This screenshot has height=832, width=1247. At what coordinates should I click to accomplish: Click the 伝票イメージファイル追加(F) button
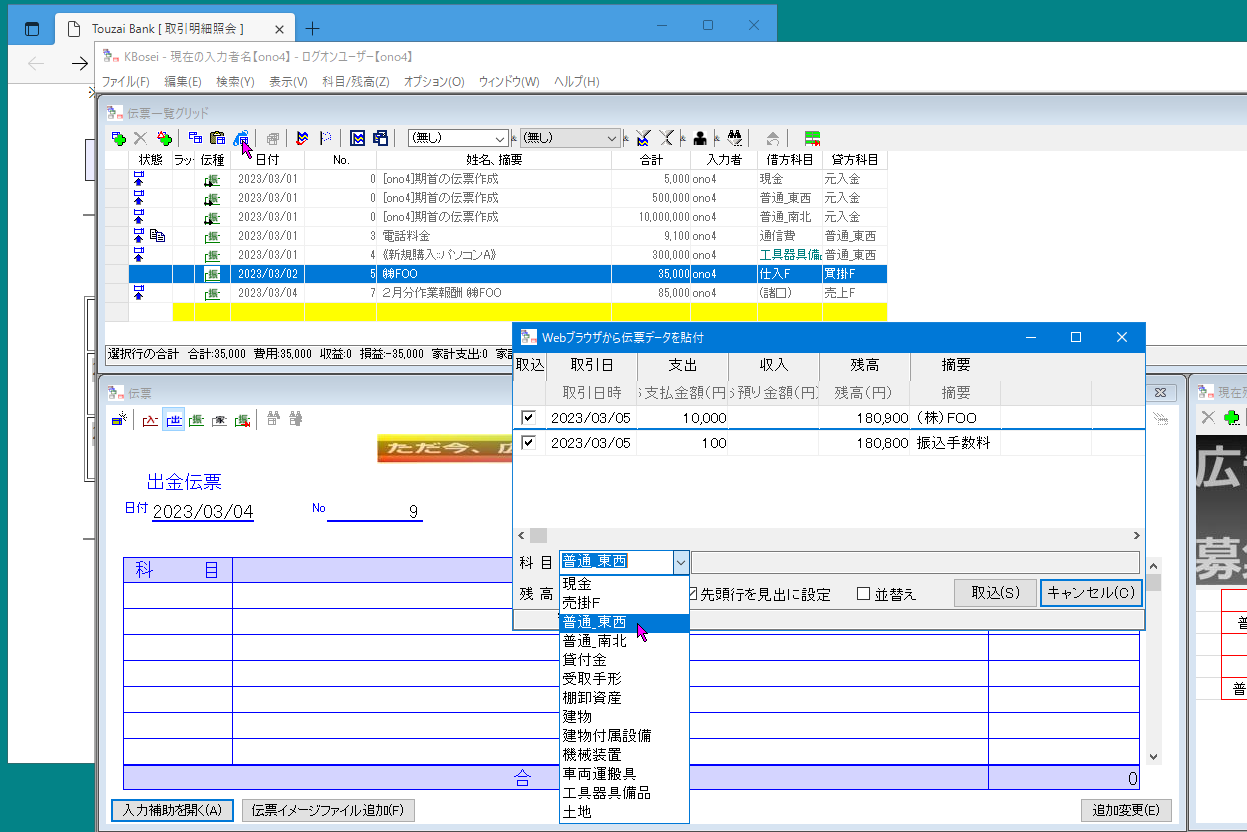[x=328, y=810]
